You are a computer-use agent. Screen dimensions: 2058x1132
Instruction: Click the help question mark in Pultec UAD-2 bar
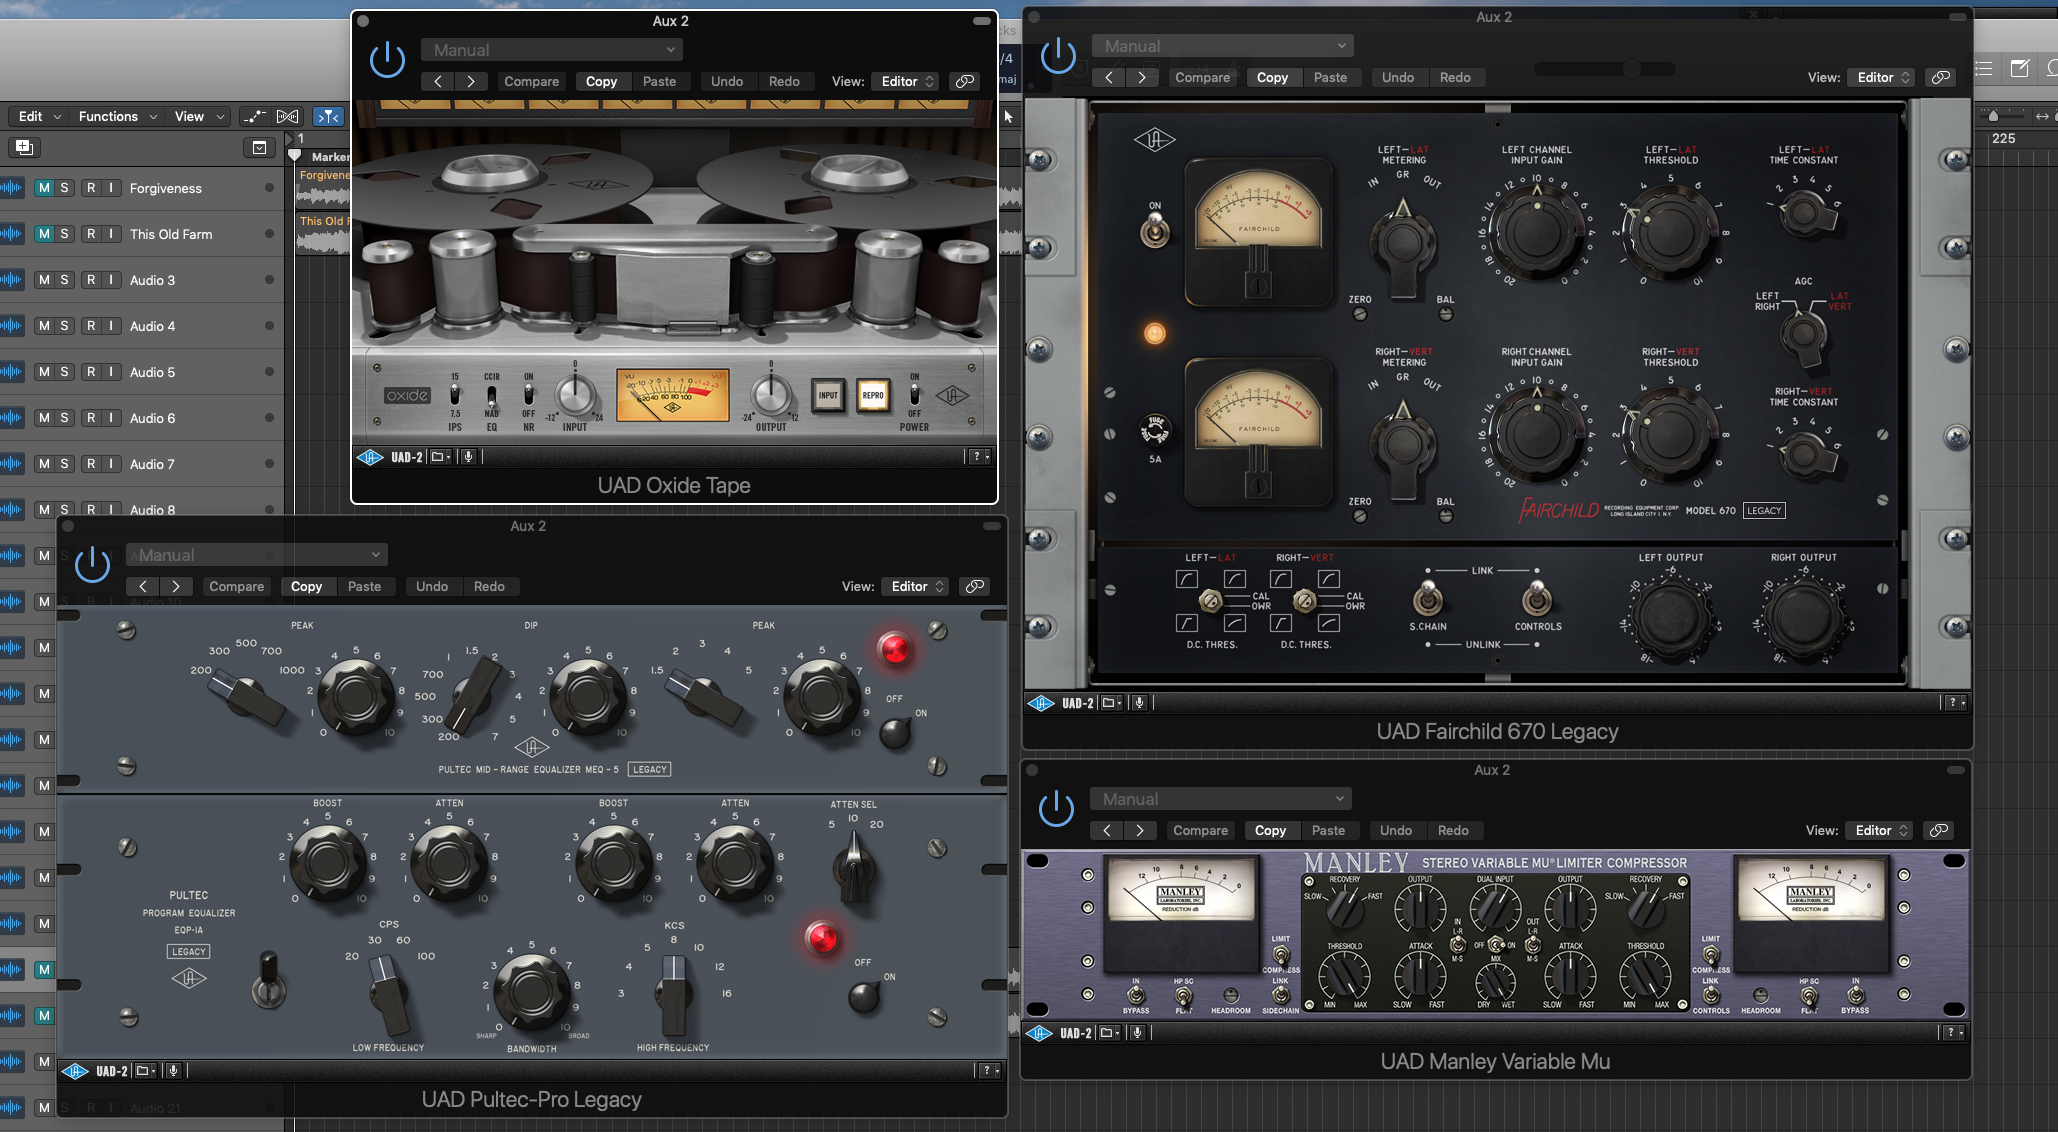point(986,1071)
